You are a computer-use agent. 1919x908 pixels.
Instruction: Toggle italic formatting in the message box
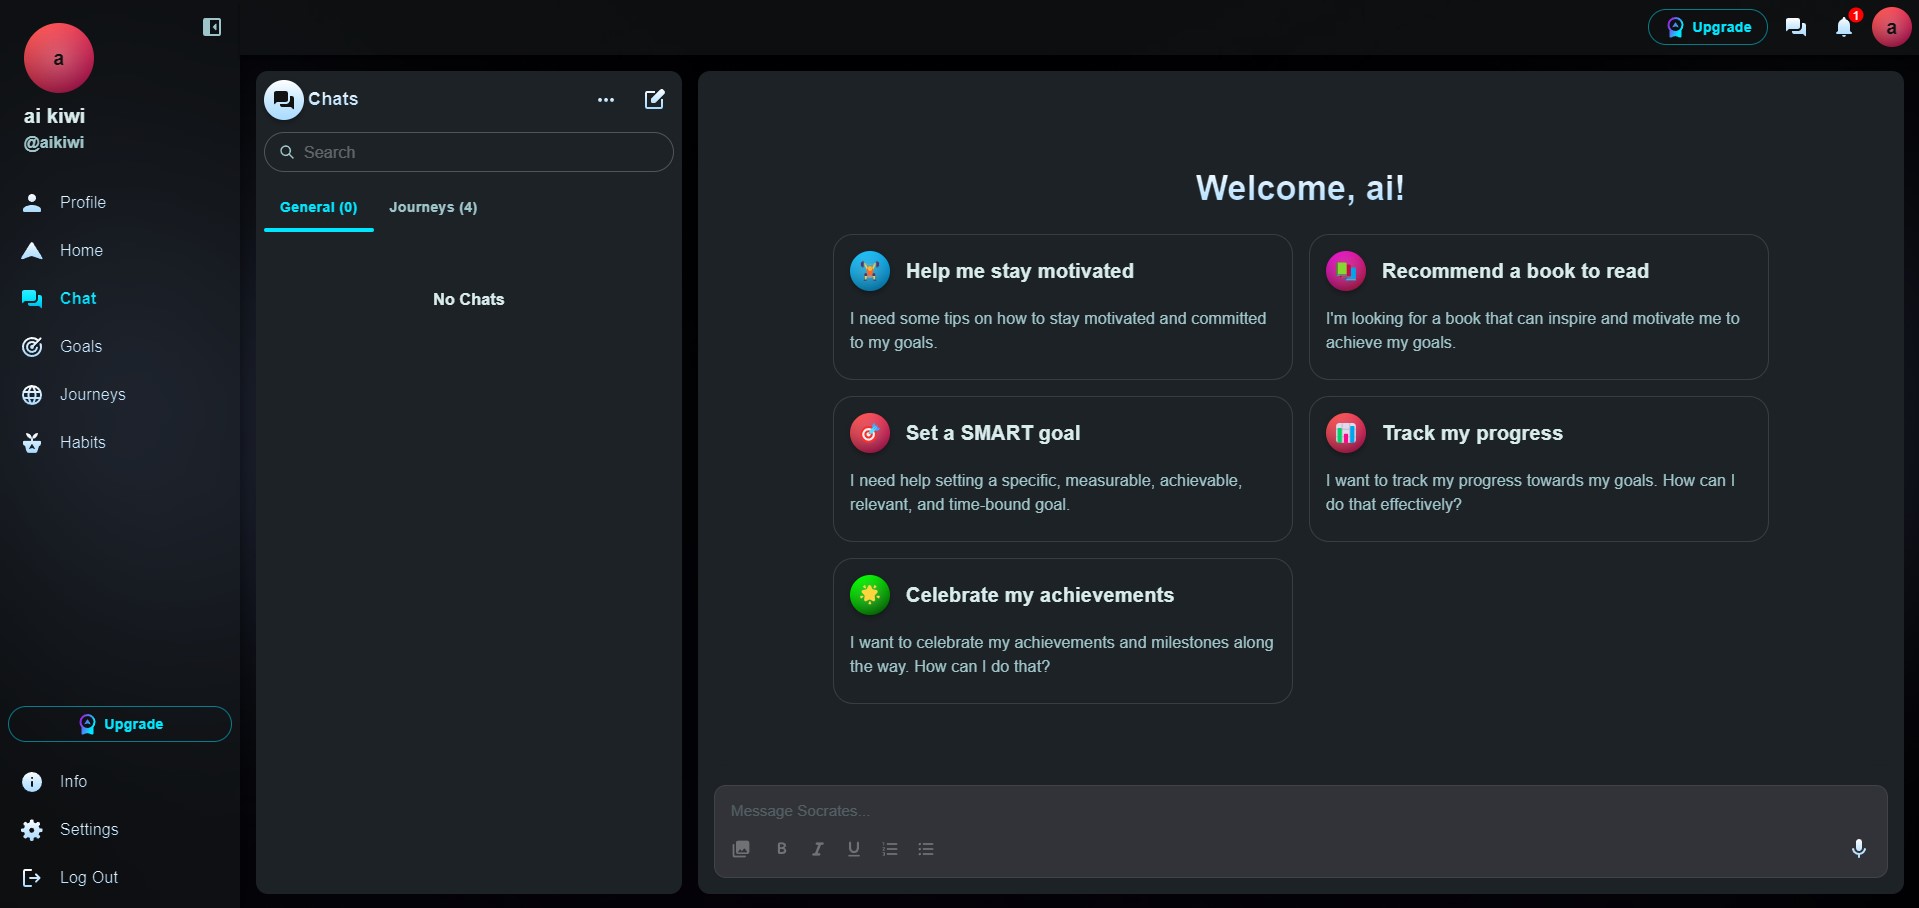818,849
